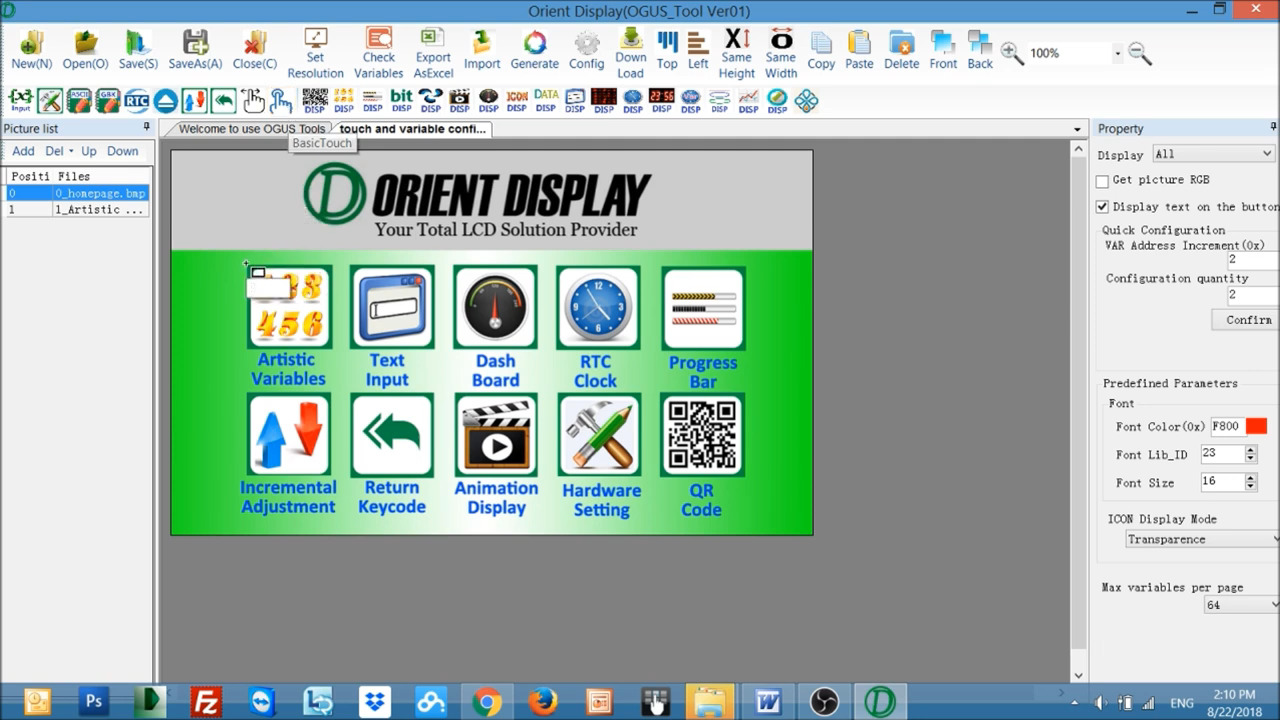The height and width of the screenshot is (720, 1280).
Task: Select the animation clapperboard DISP tool
Action: pyautogui.click(x=459, y=100)
